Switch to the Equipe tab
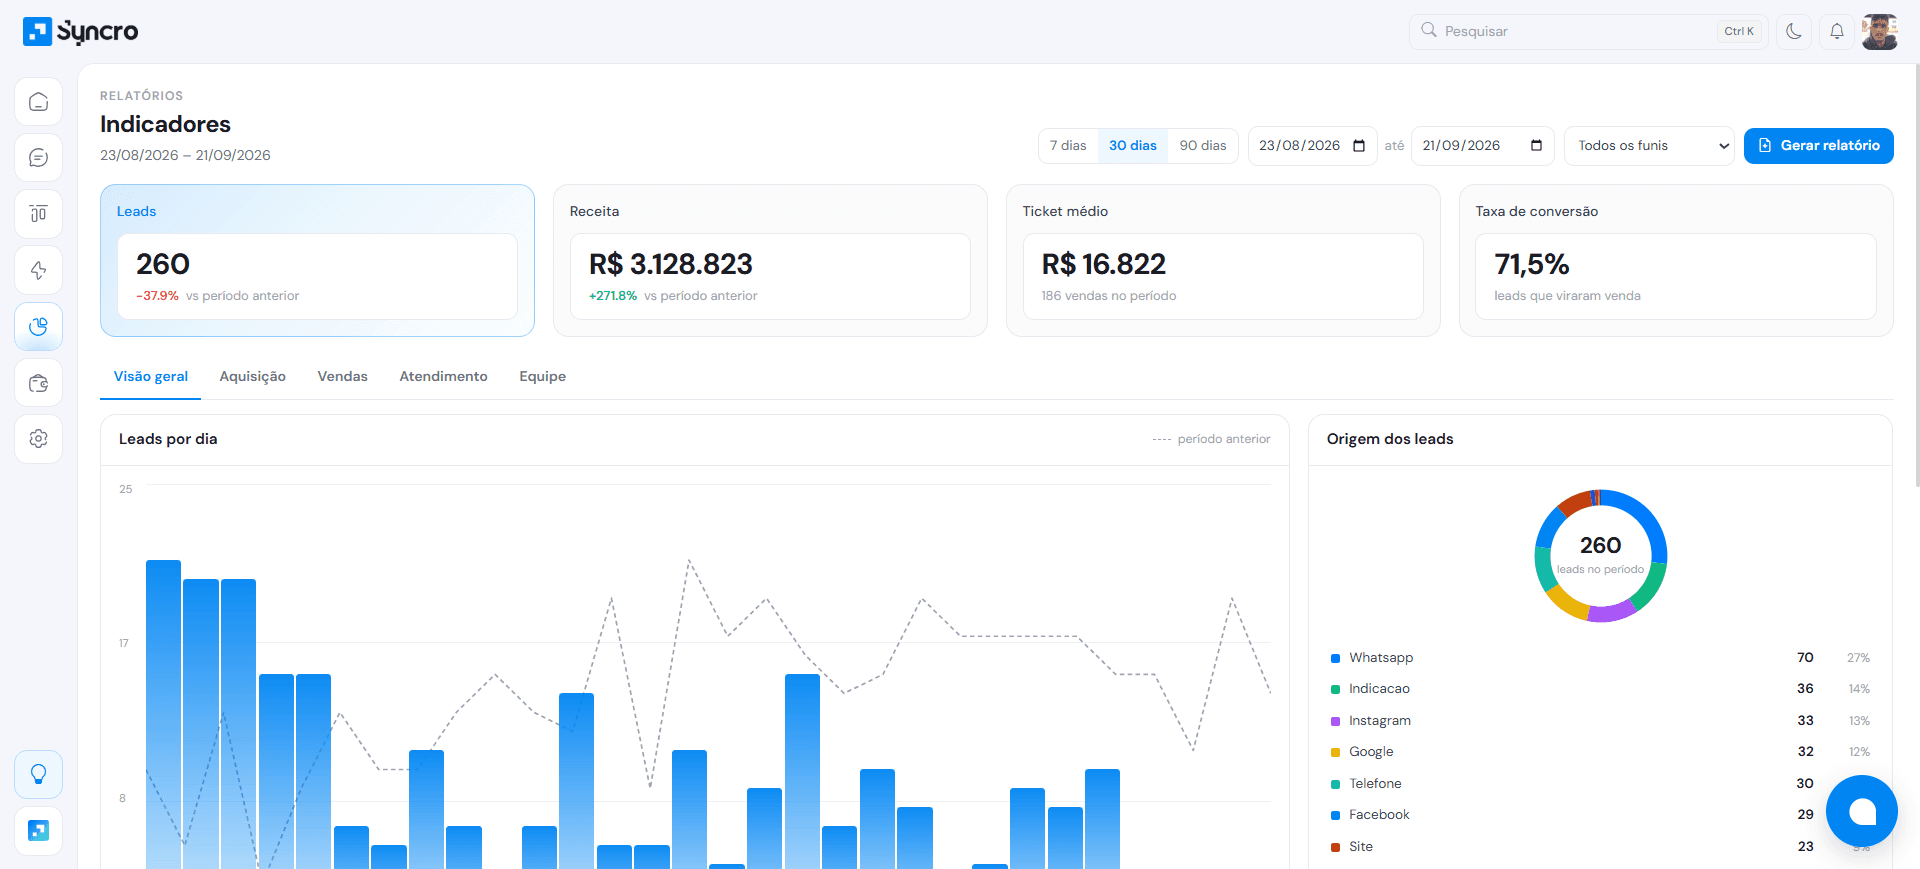Viewport: 1920px width, 869px height. point(543,377)
